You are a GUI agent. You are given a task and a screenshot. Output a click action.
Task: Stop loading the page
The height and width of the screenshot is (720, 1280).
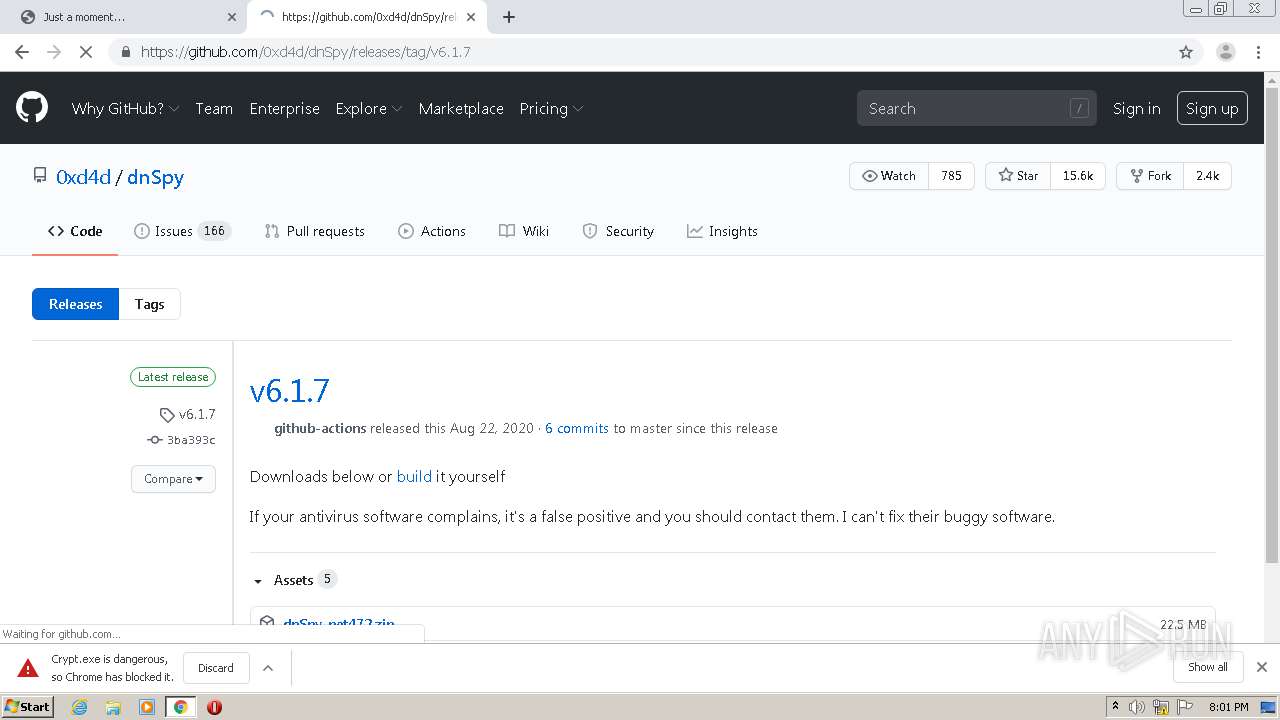pos(86,52)
